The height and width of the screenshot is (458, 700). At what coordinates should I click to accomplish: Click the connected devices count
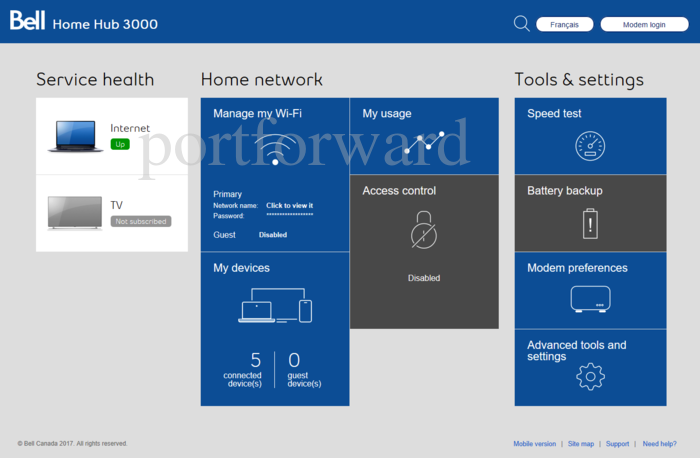pos(255,361)
